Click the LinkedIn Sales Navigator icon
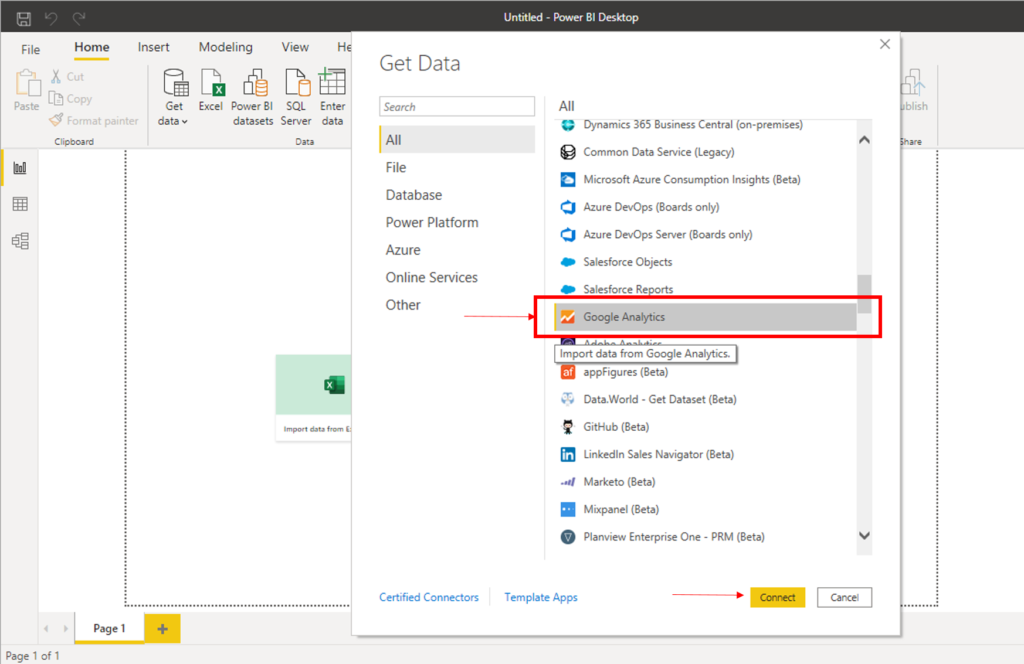 click(x=568, y=454)
